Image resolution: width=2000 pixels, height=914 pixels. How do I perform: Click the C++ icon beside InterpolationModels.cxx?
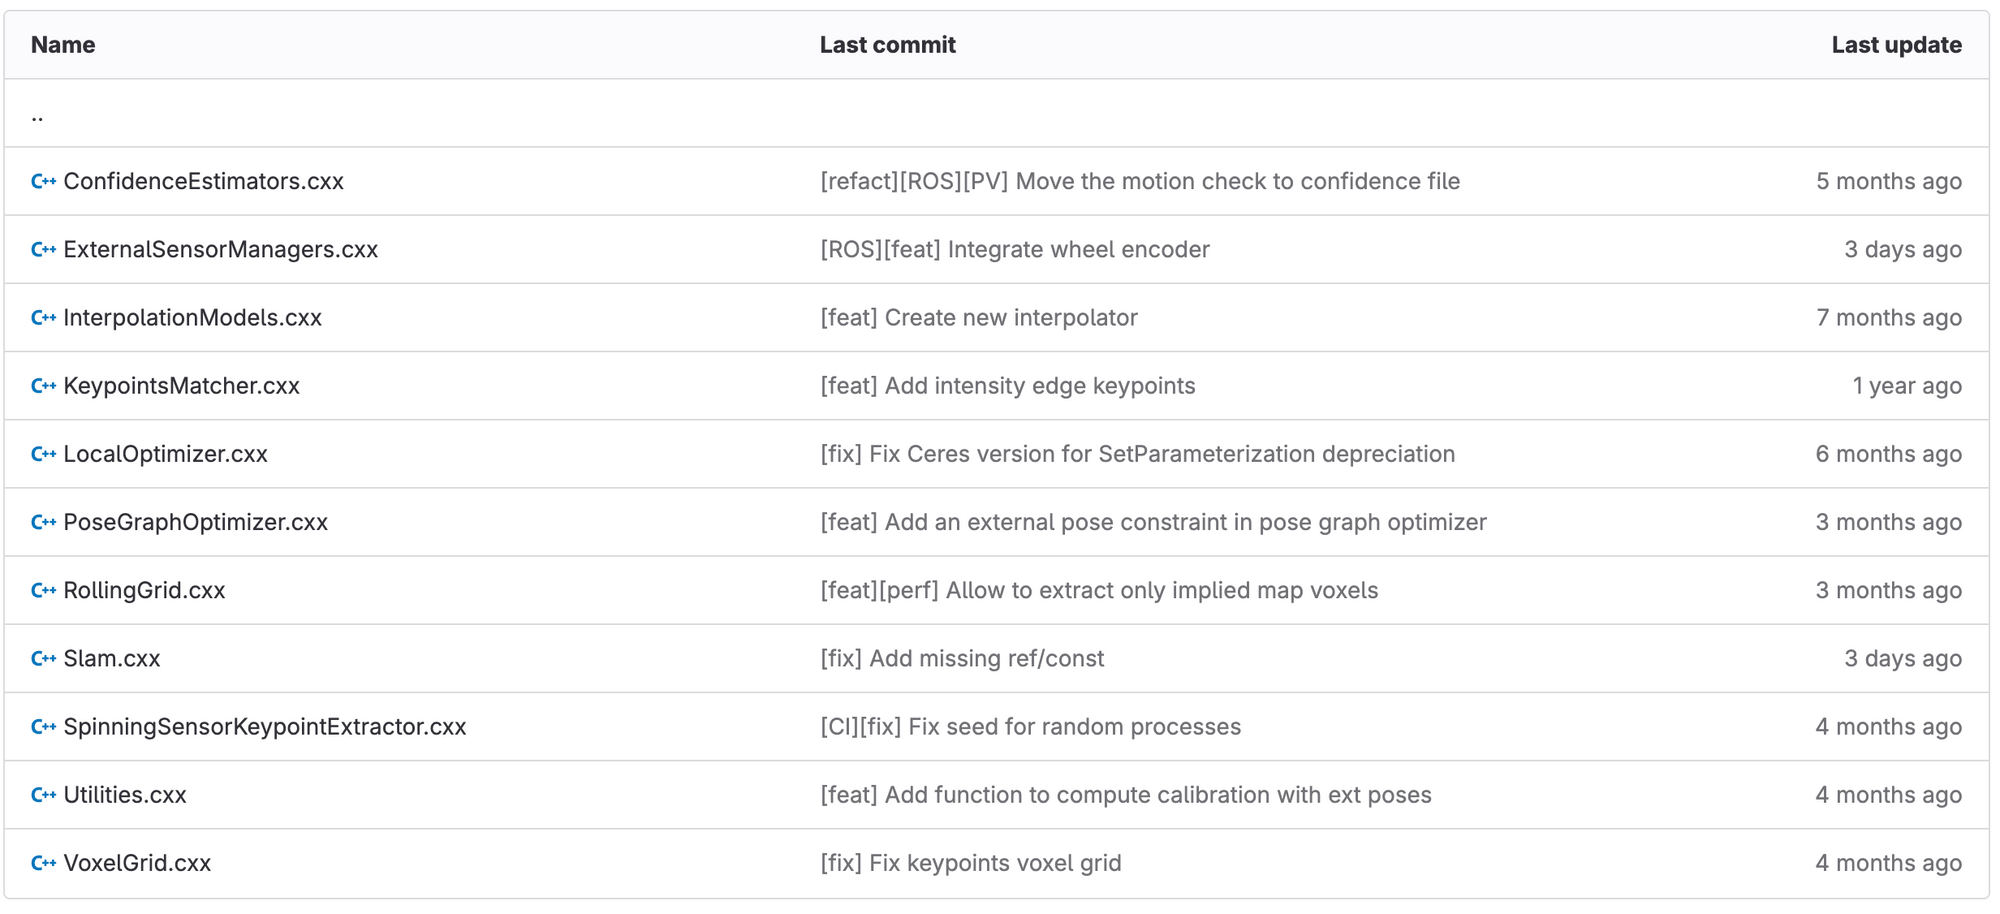[x=43, y=317]
